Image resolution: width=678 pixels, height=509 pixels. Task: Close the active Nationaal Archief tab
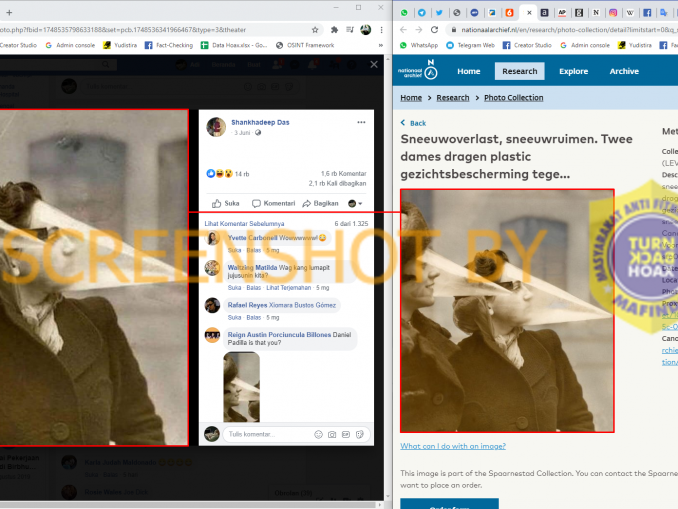[x=529, y=13]
